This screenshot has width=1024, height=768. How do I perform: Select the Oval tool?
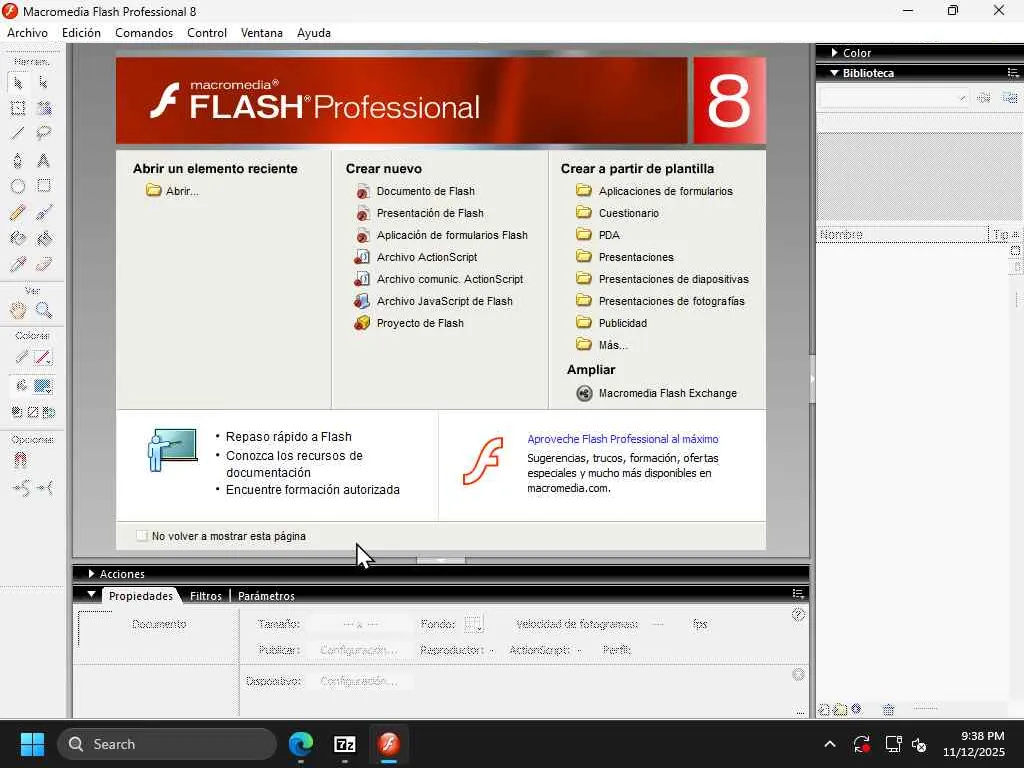18,186
